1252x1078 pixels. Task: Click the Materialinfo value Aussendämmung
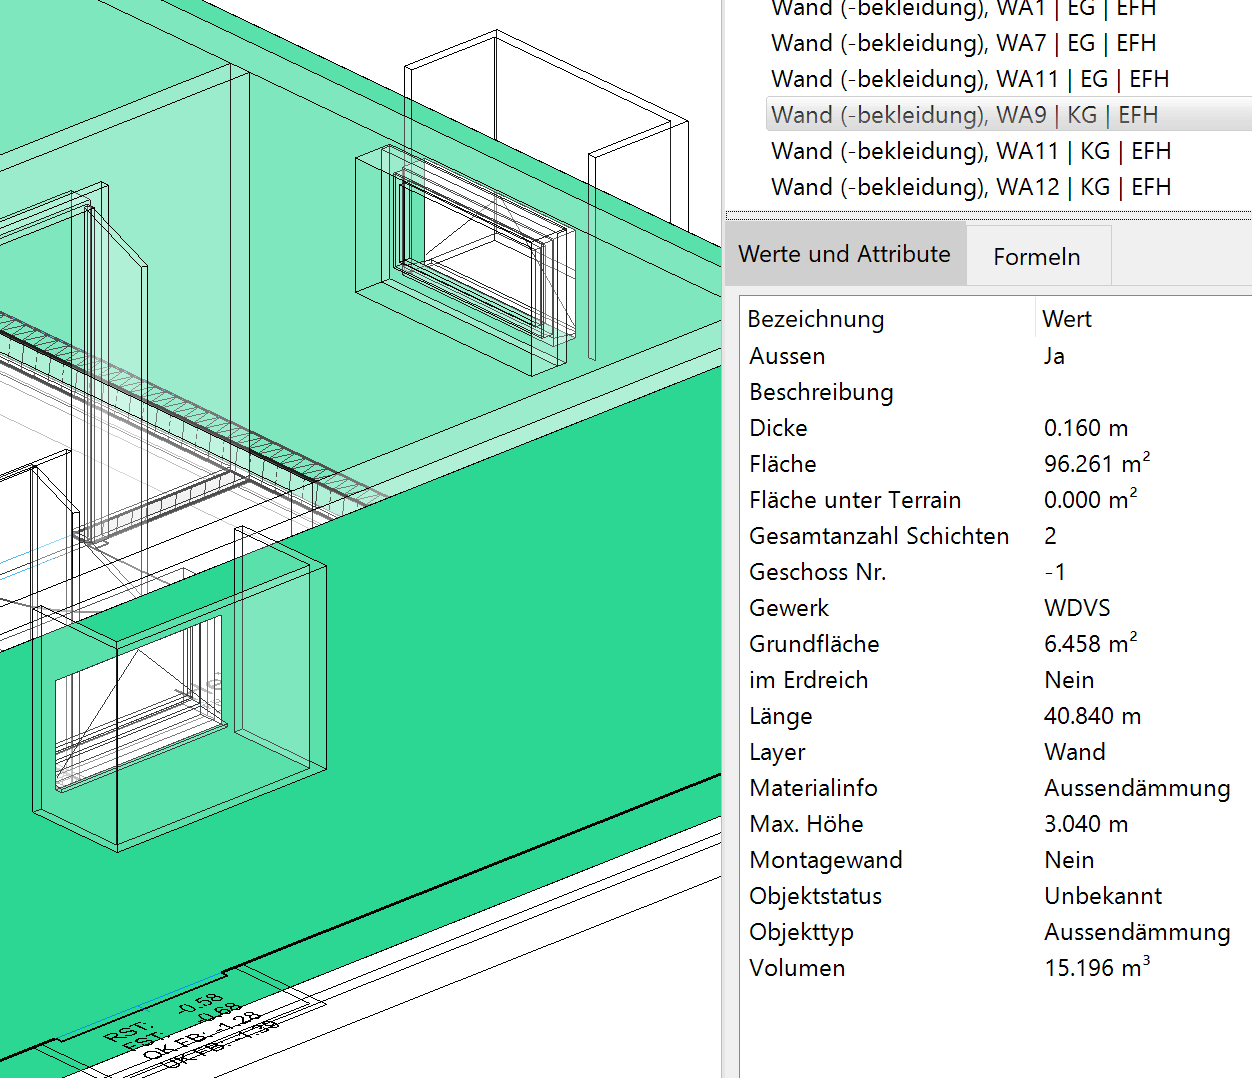pos(1137,788)
